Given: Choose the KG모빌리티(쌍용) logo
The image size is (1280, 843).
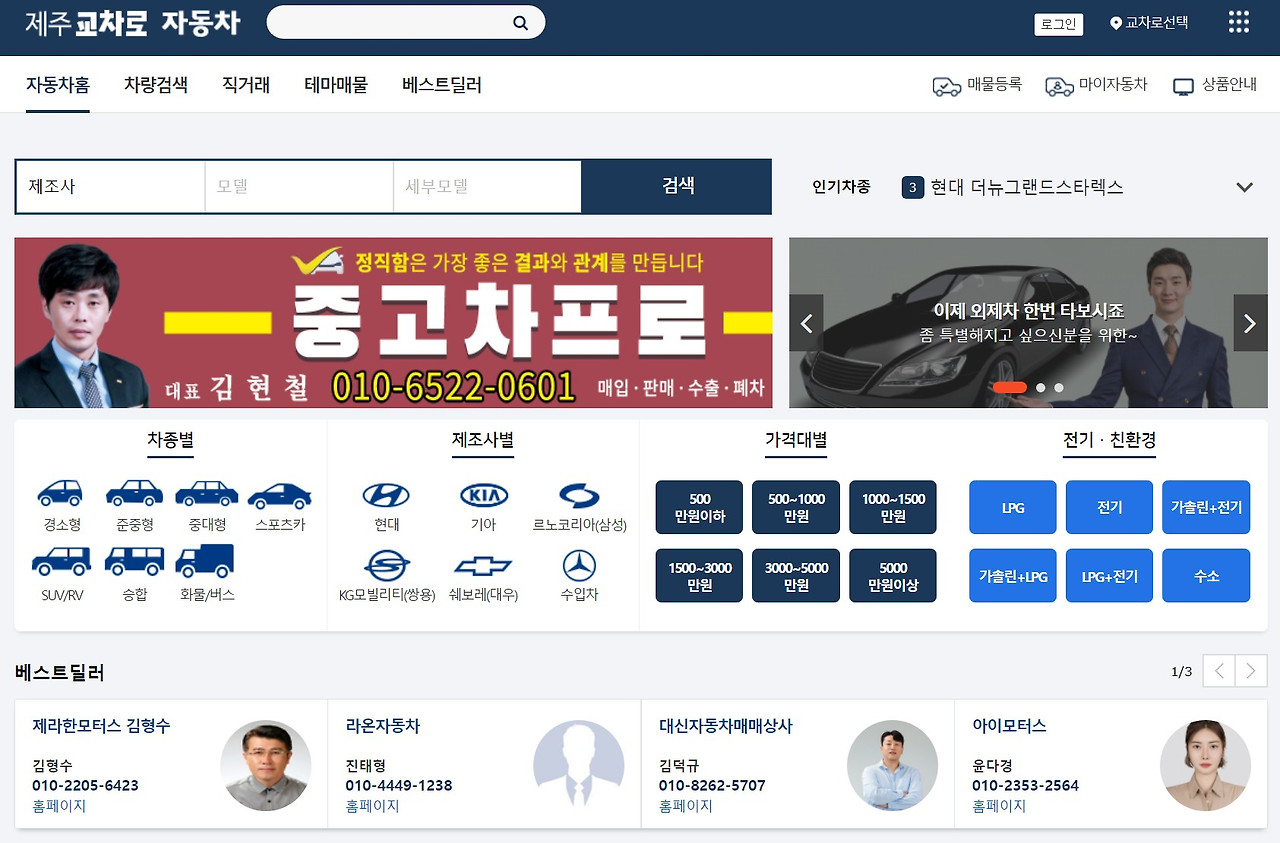Looking at the screenshot, I should [x=387, y=566].
